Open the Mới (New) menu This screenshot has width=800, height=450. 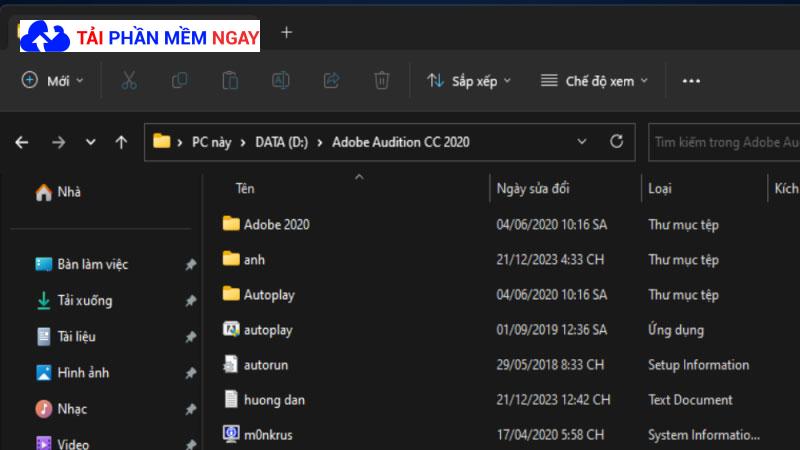point(52,81)
